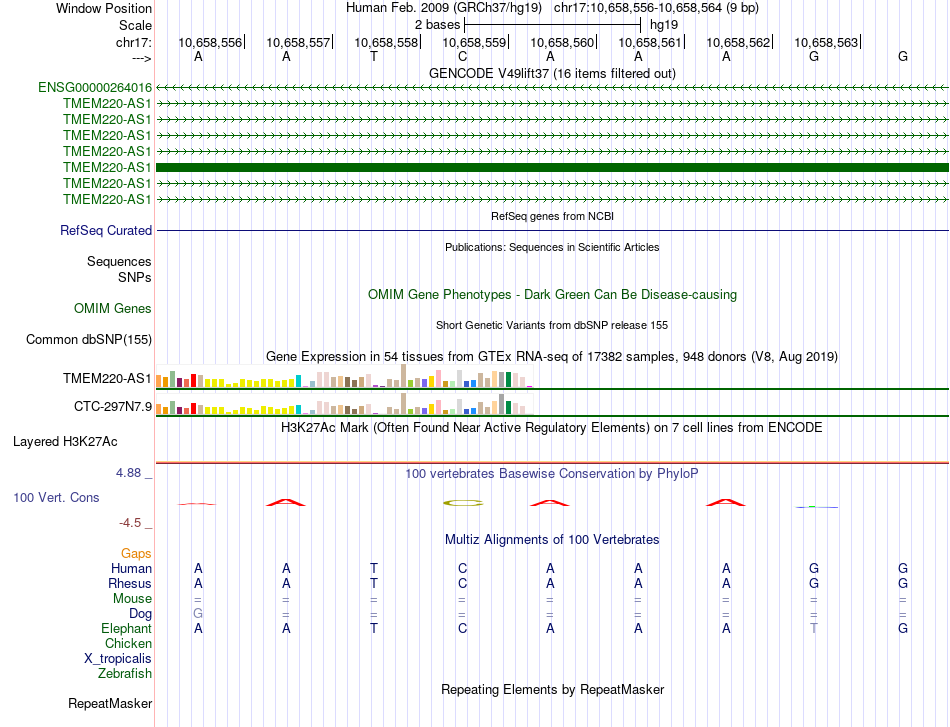Click the OMIM Genes track label

112,308
